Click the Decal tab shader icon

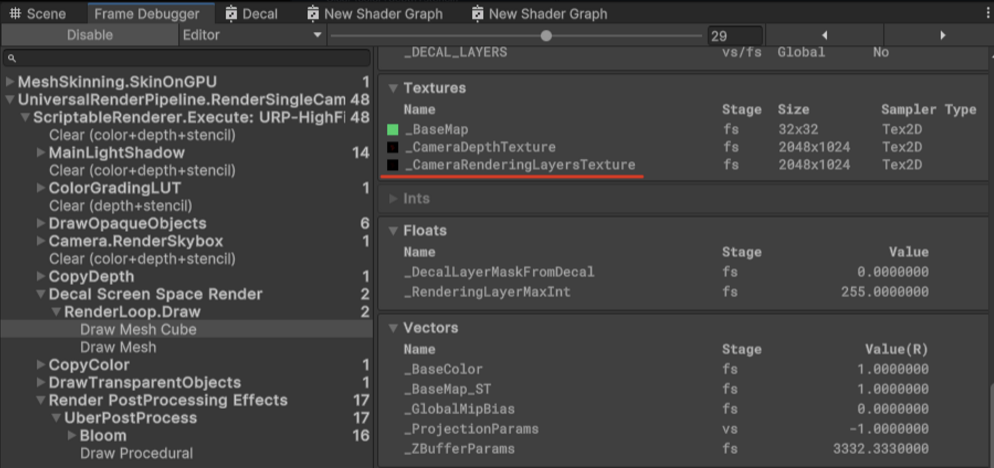231,13
